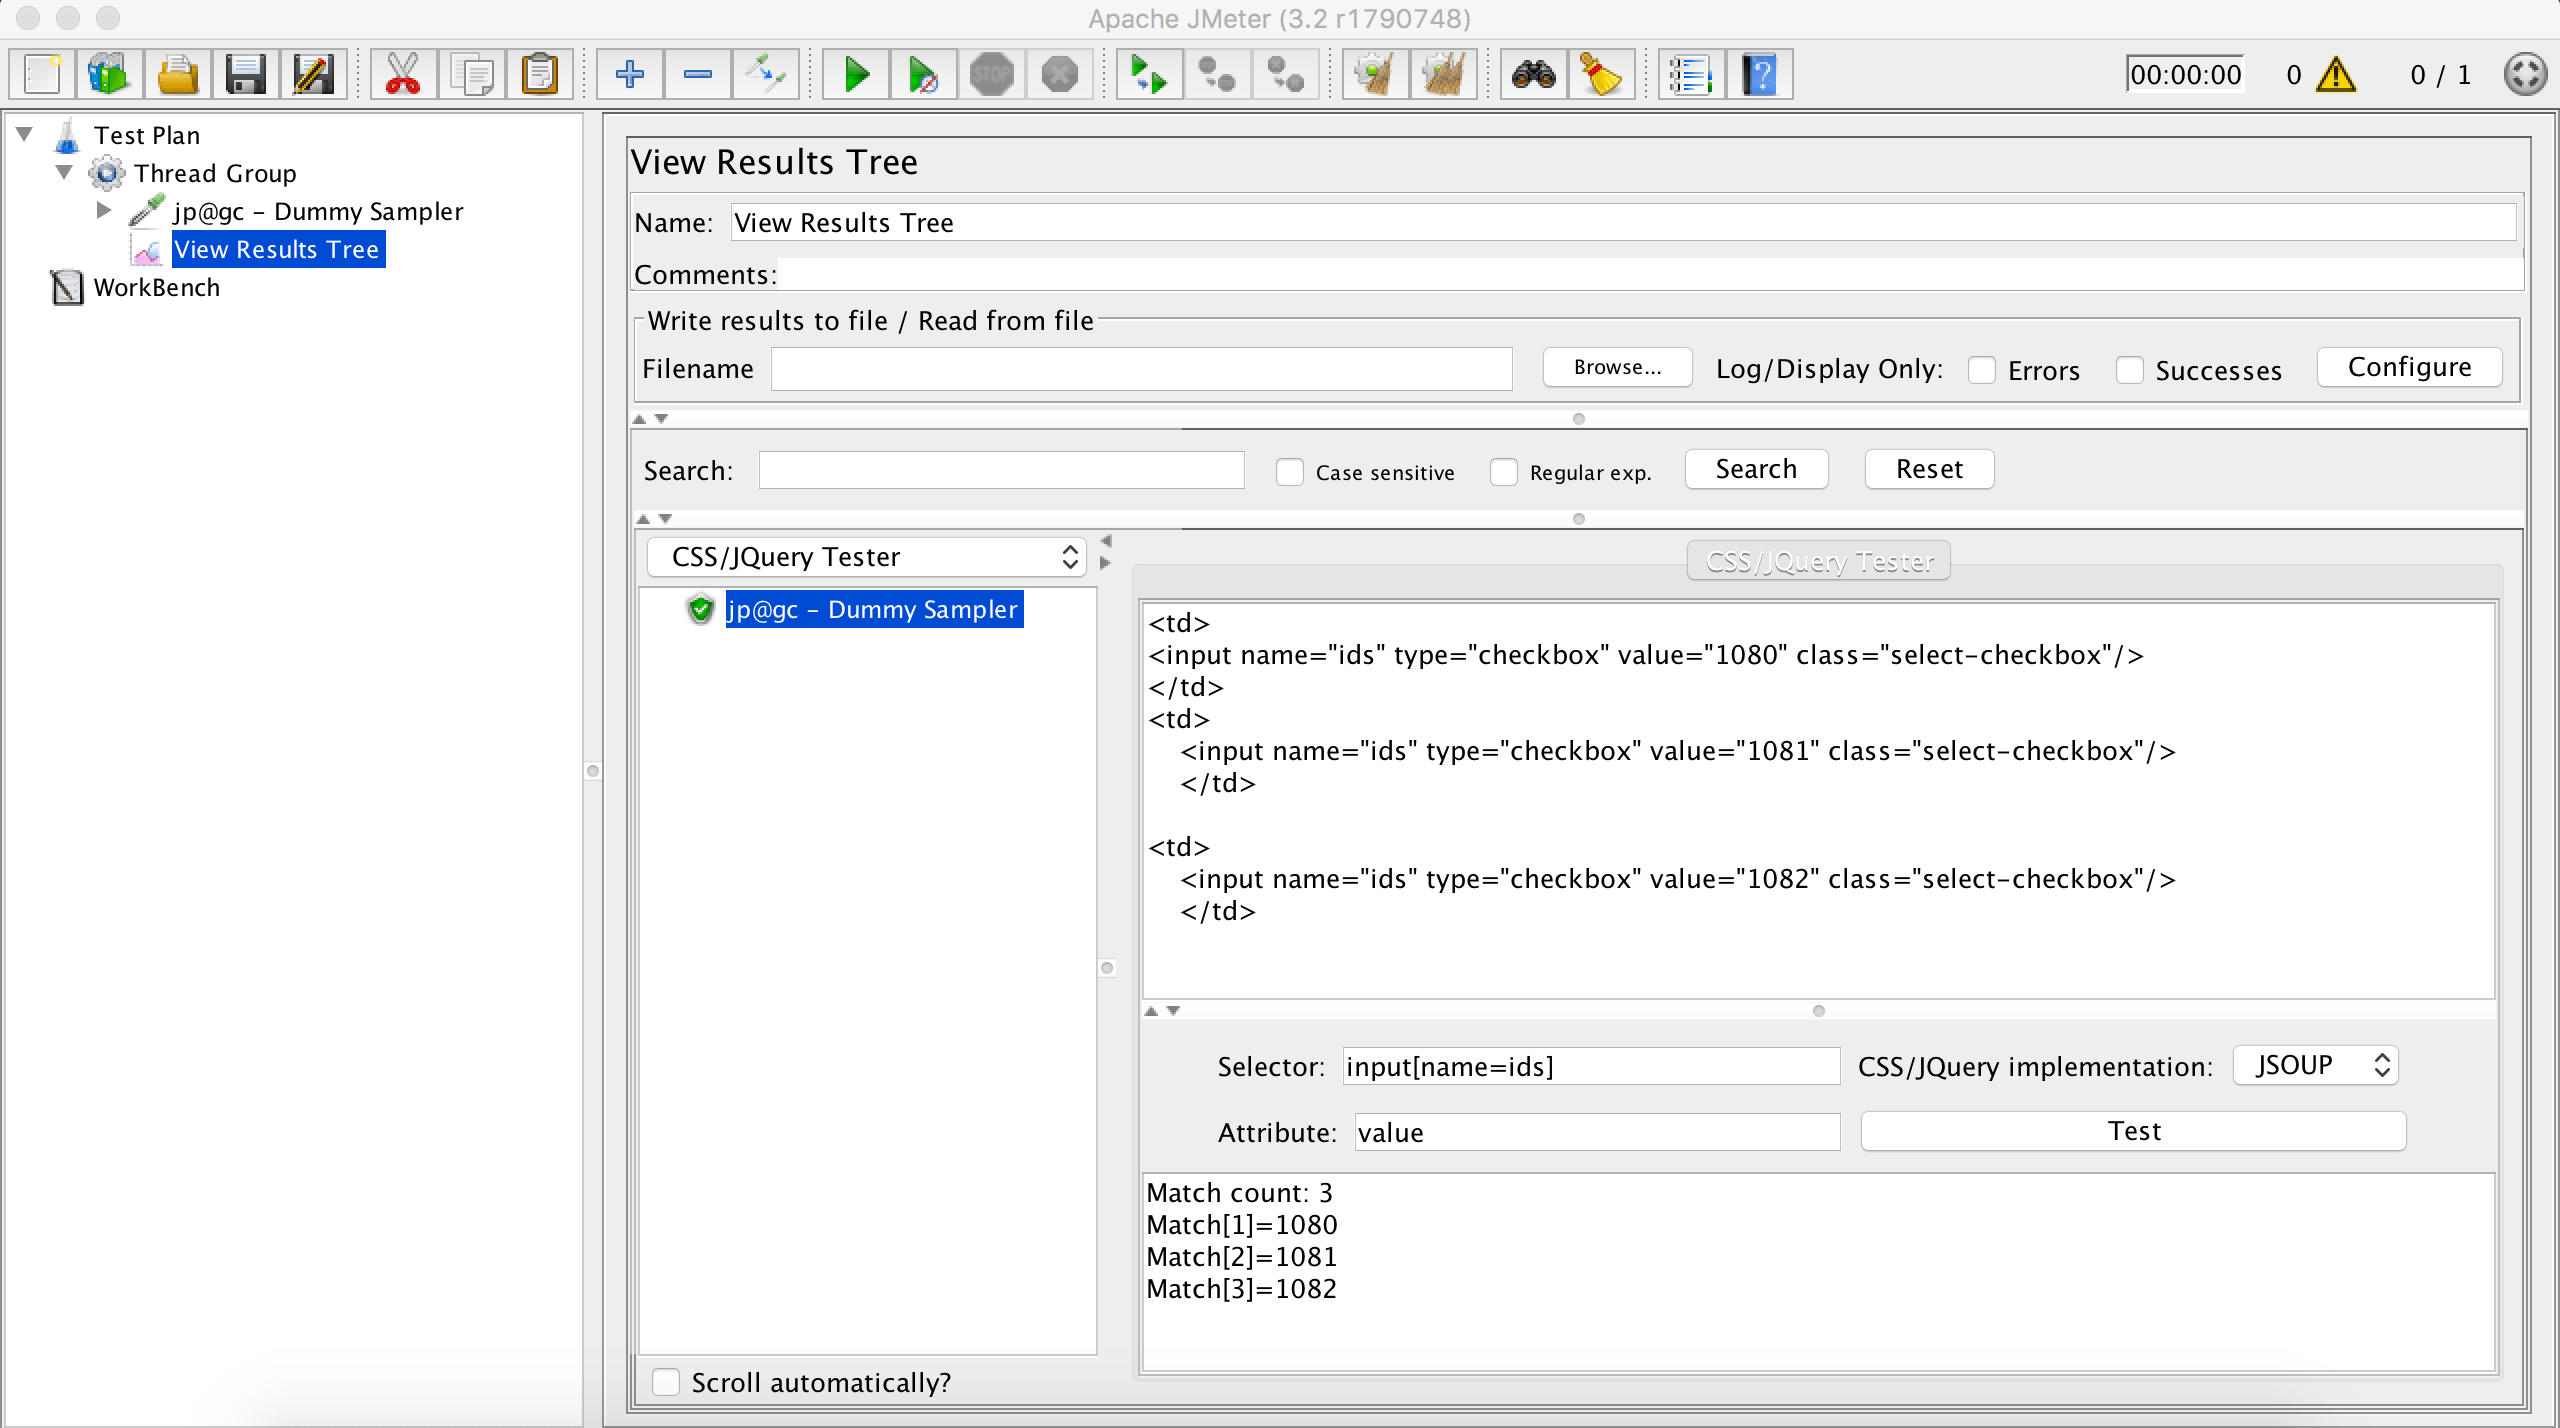Click the Clear All broom icon
The width and height of the screenshot is (2560, 1428).
1443,75
